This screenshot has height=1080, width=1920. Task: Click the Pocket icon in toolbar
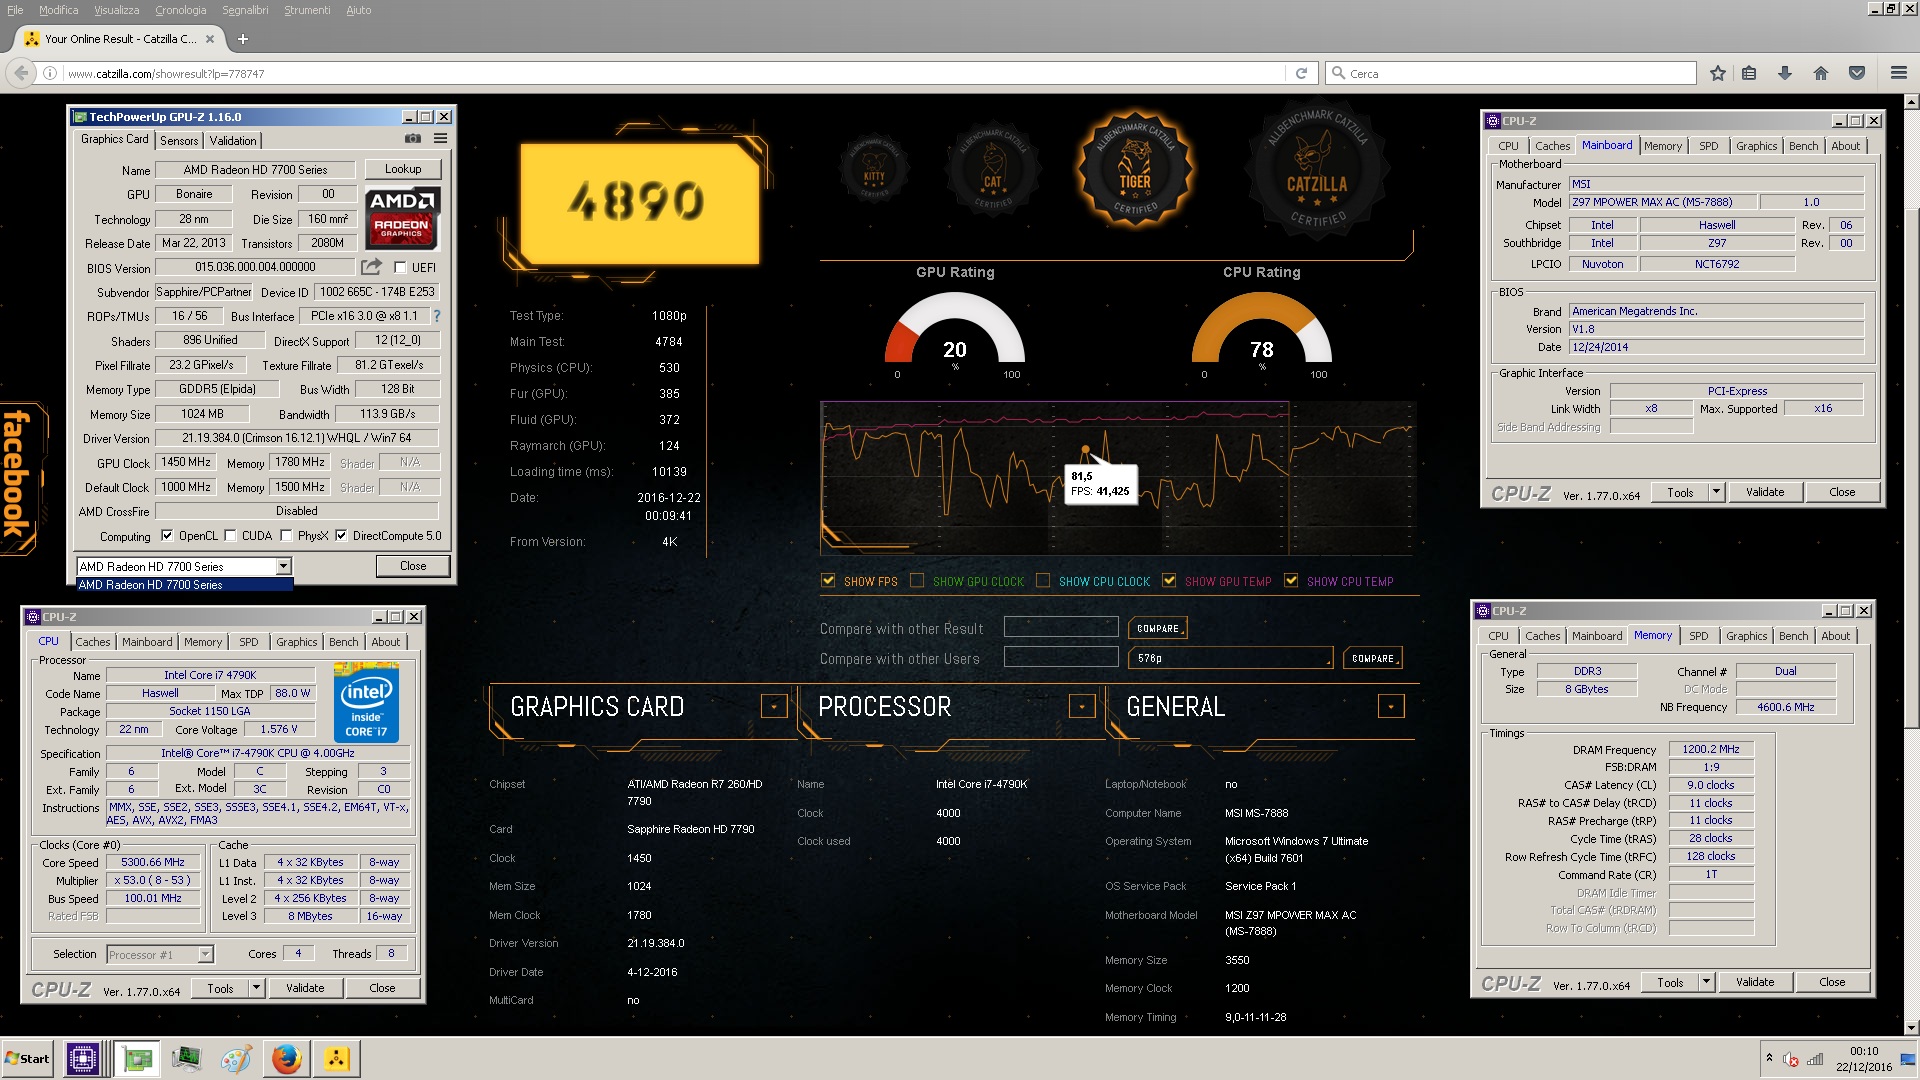pos(1857,73)
